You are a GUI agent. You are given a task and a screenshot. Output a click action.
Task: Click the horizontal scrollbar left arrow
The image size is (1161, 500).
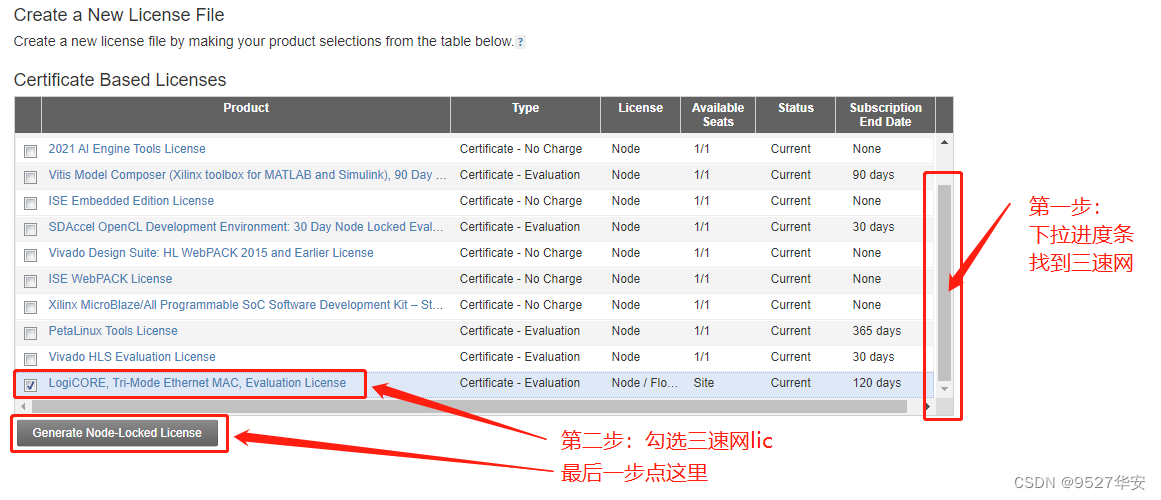point(22,407)
